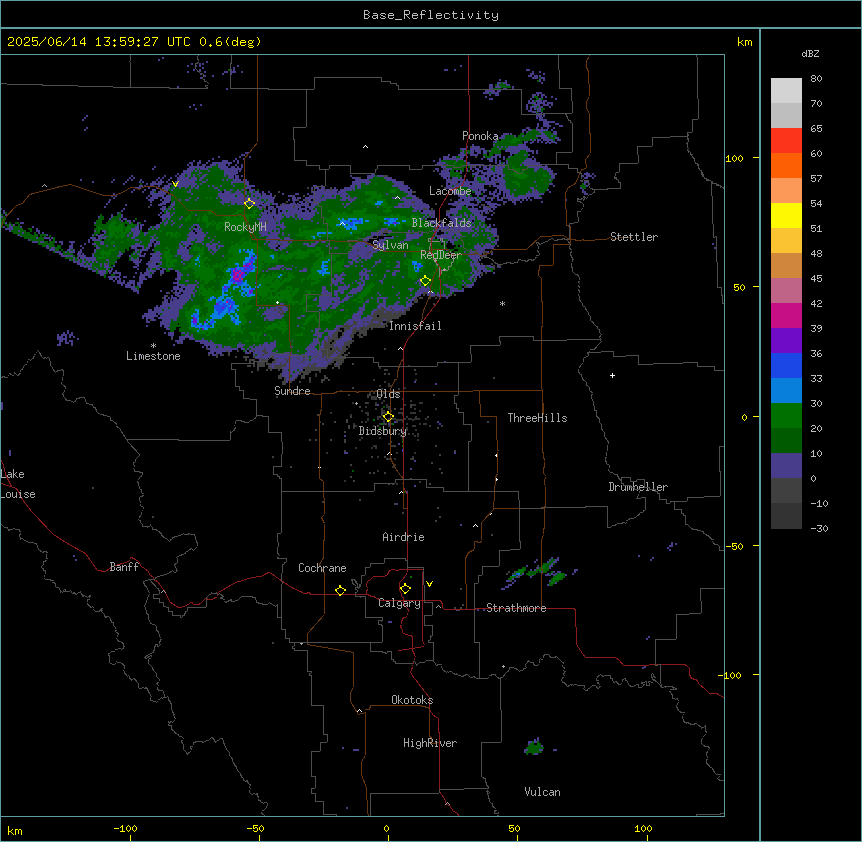The image size is (862, 842).
Task: Select the yellow diamond marker below Cochrane
Action: pos(340,590)
